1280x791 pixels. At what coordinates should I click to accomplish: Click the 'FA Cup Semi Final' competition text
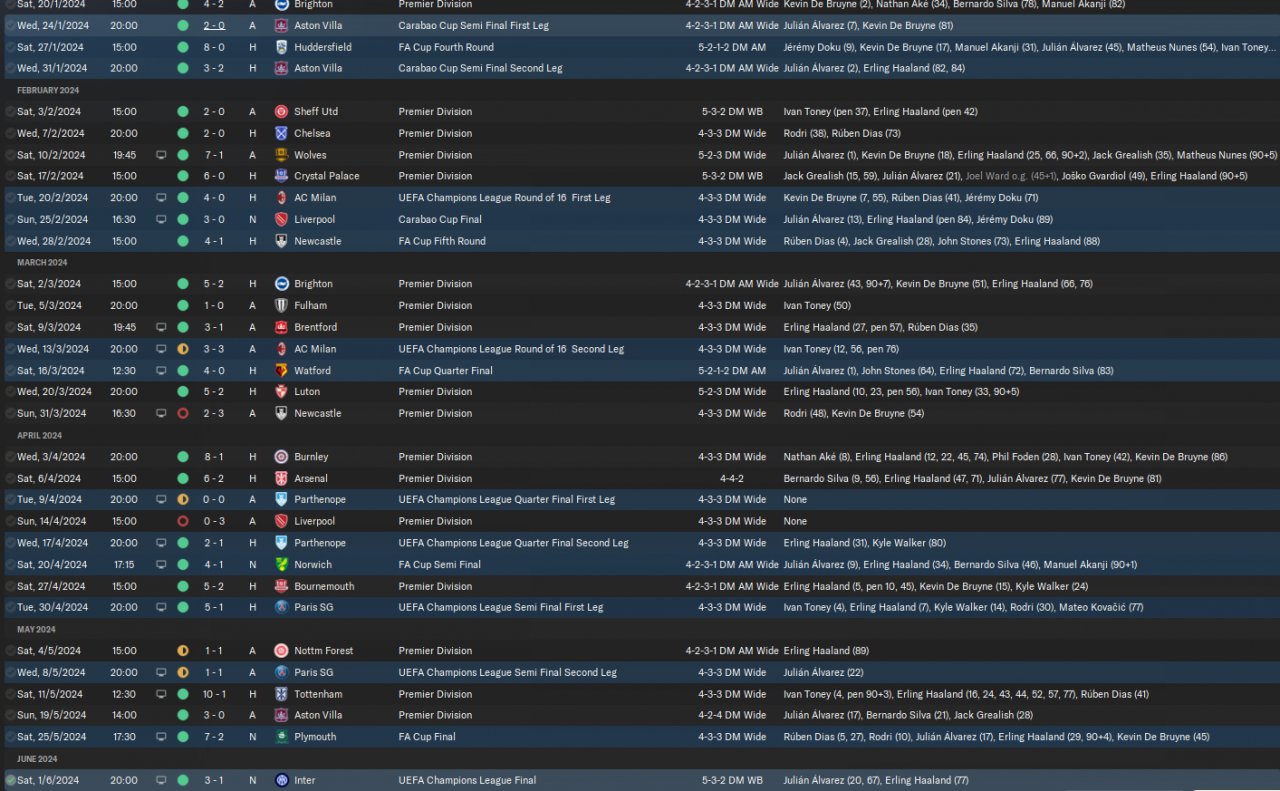[x=439, y=565]
